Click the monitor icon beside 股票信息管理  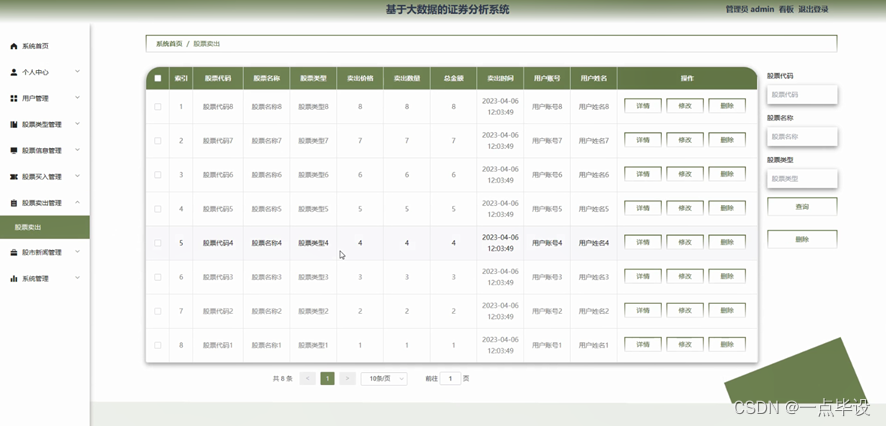coord(14,150)
